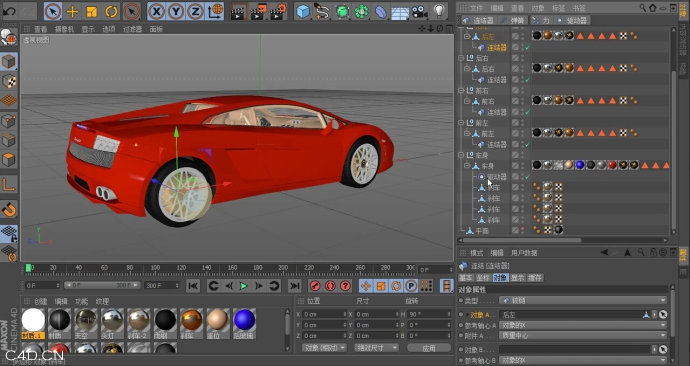Image resolution: width=690 pixels, height=366 pixels.
Task: Toggle the green enable checkmark on 驱动器 row
Action: coord(527,177)
